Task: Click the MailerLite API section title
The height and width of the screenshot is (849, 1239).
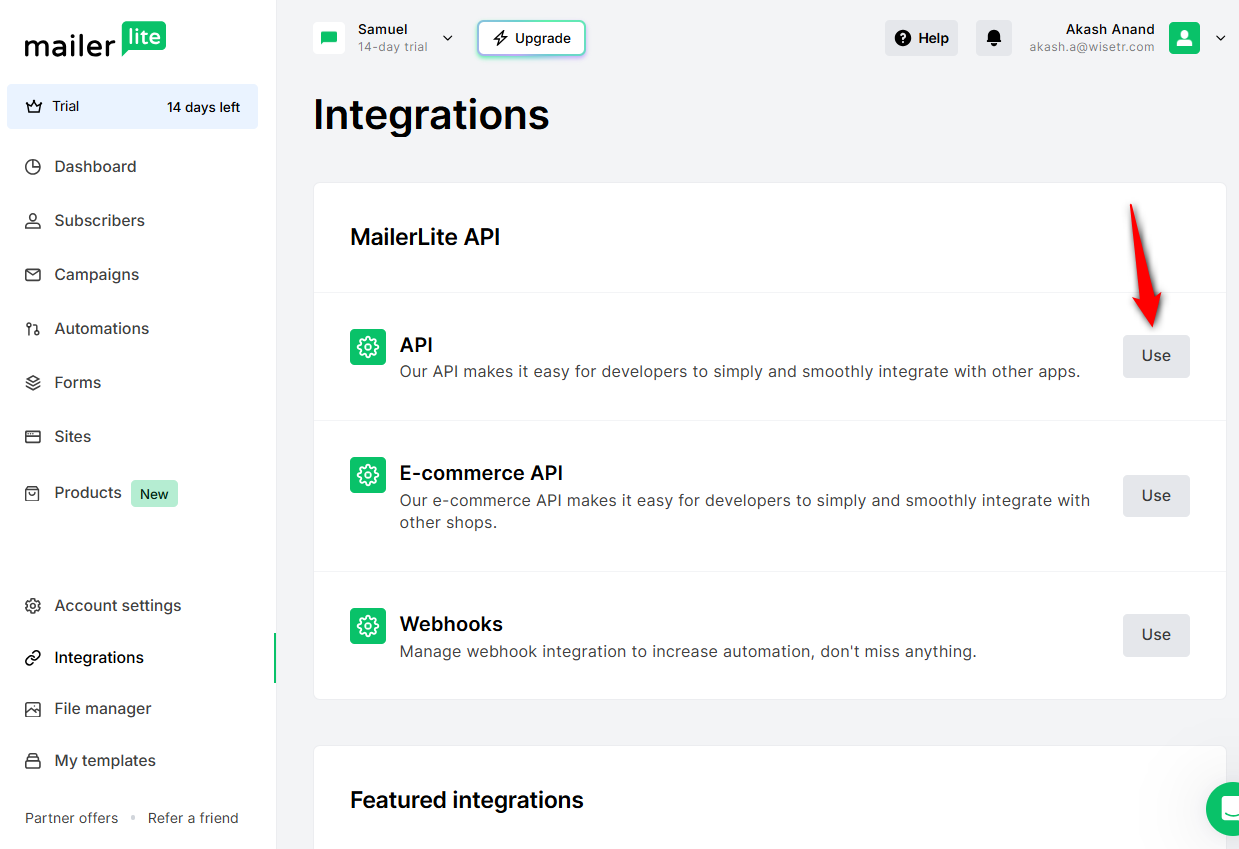Action: click(x=425, y=237)
